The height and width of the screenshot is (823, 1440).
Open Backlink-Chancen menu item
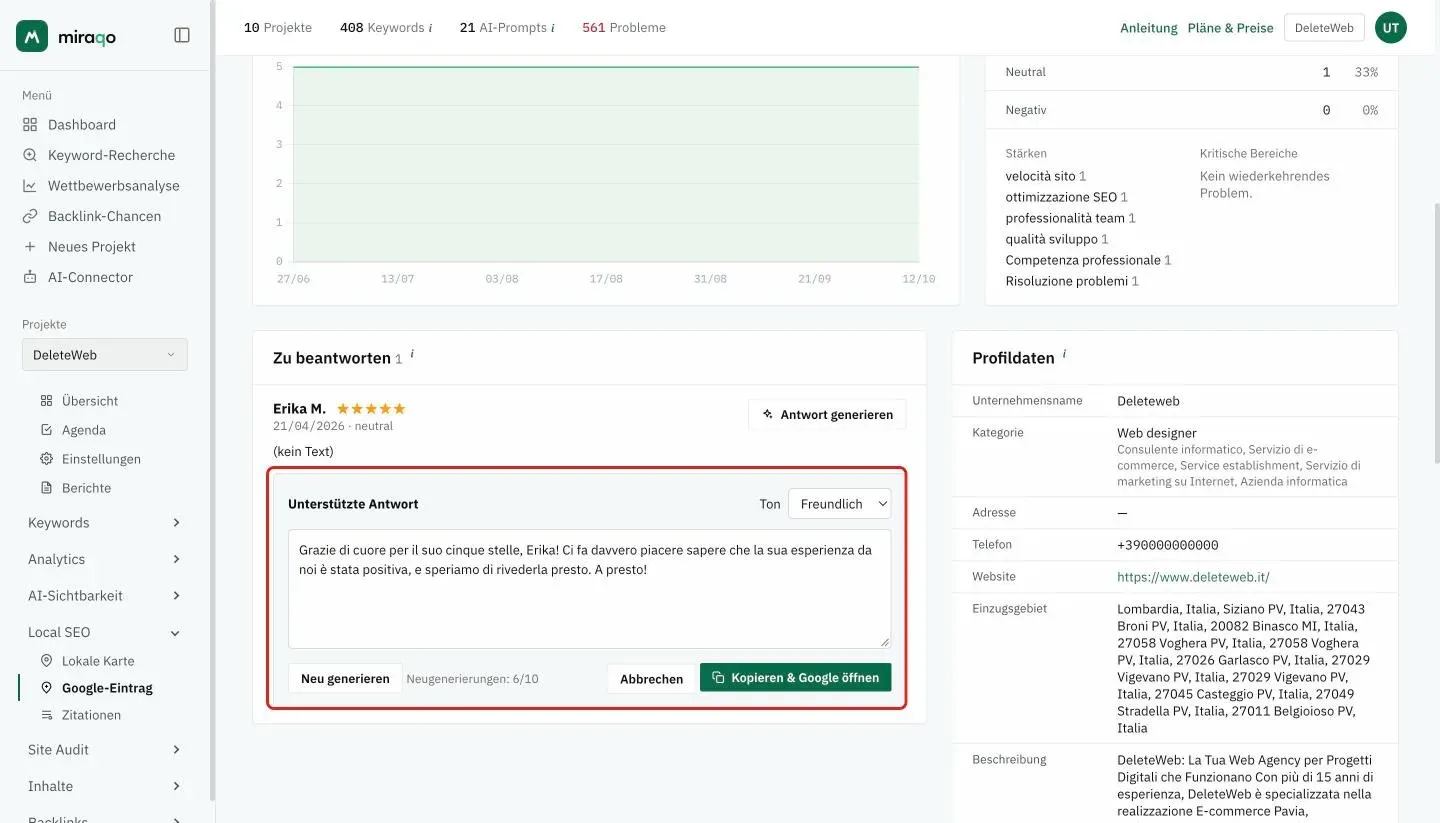(x=105, y=216)
